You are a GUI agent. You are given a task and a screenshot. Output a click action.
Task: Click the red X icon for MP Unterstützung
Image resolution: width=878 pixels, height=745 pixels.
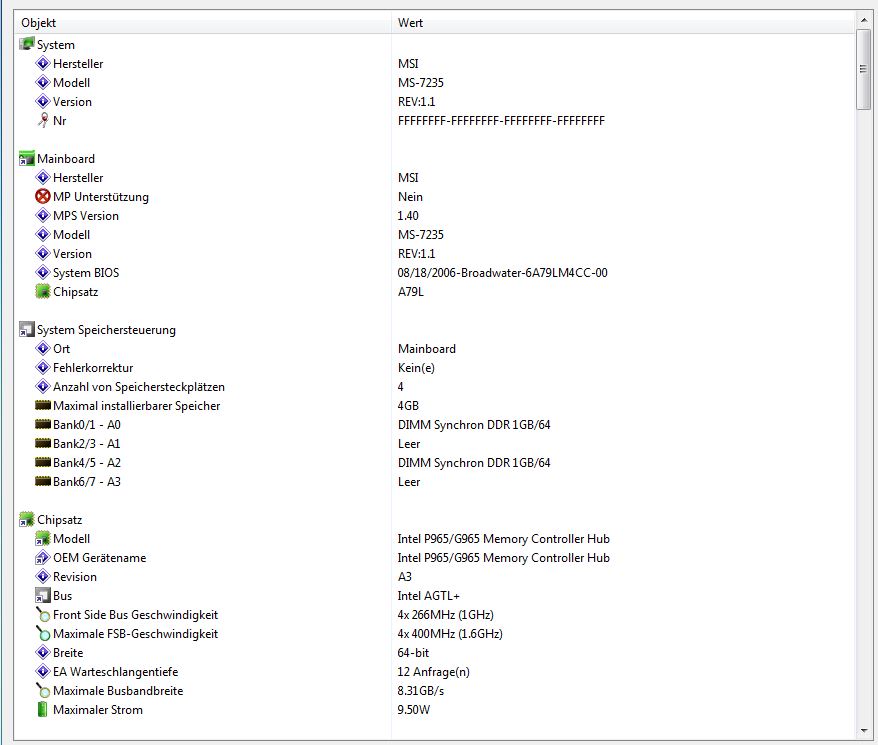pyautogui.click(x=43, y=196)
